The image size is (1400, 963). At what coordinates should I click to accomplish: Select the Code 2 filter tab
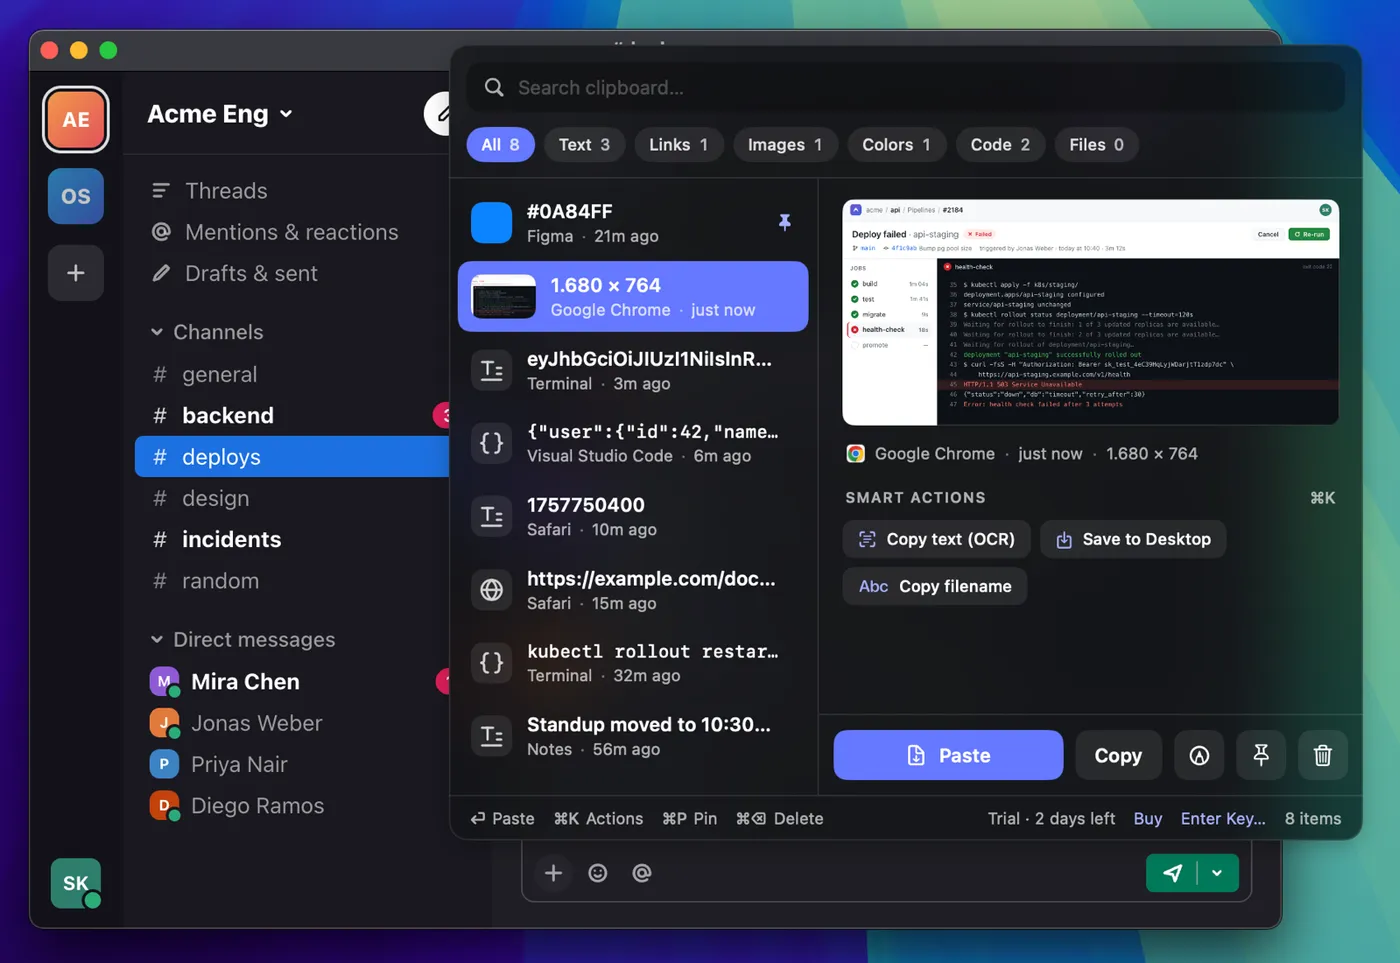[x=1000, y=145]
